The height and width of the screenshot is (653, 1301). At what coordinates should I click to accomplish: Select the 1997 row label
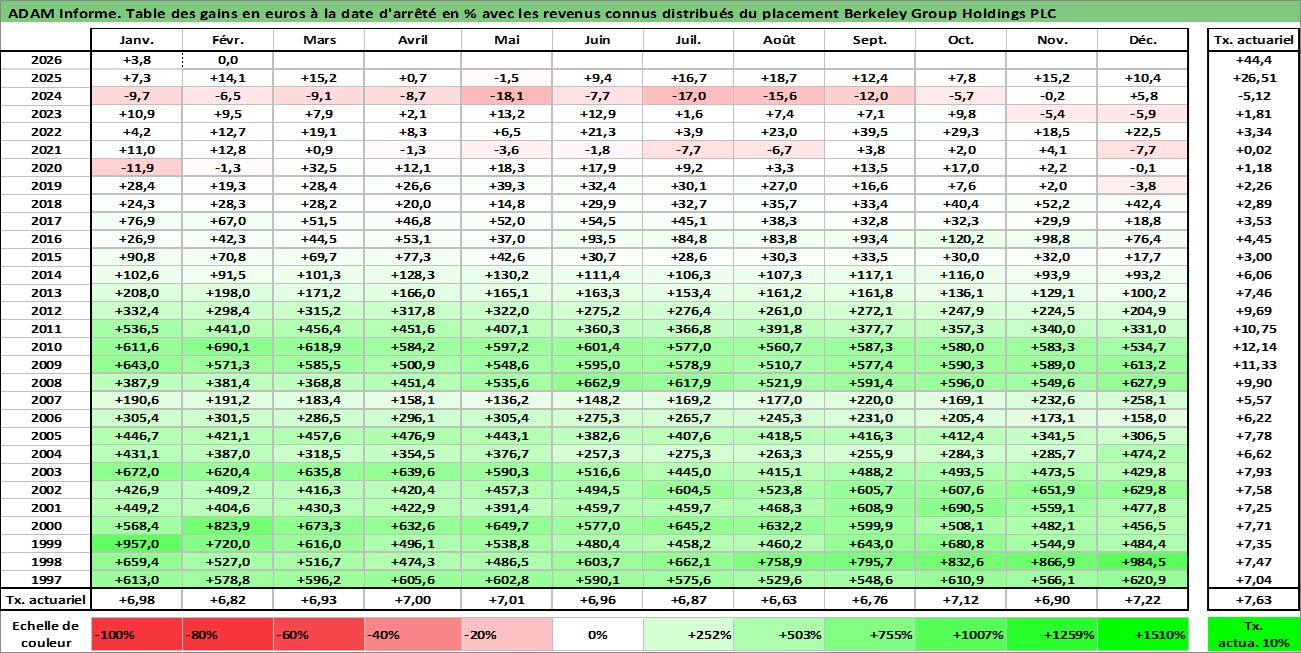click(46, 581)
